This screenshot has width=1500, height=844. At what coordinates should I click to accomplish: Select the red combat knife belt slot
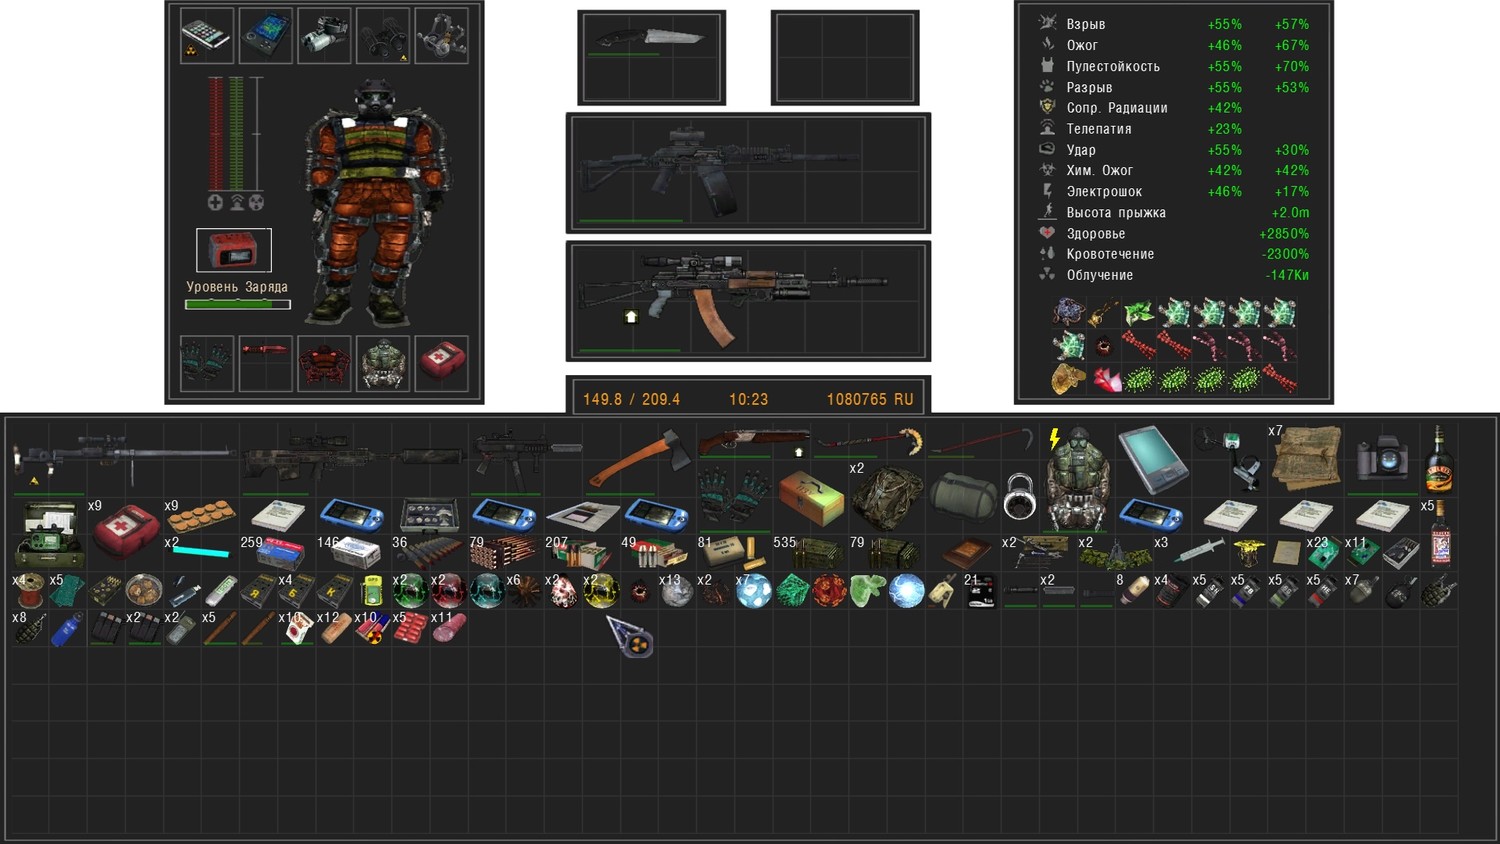click(x=265, y=363)
